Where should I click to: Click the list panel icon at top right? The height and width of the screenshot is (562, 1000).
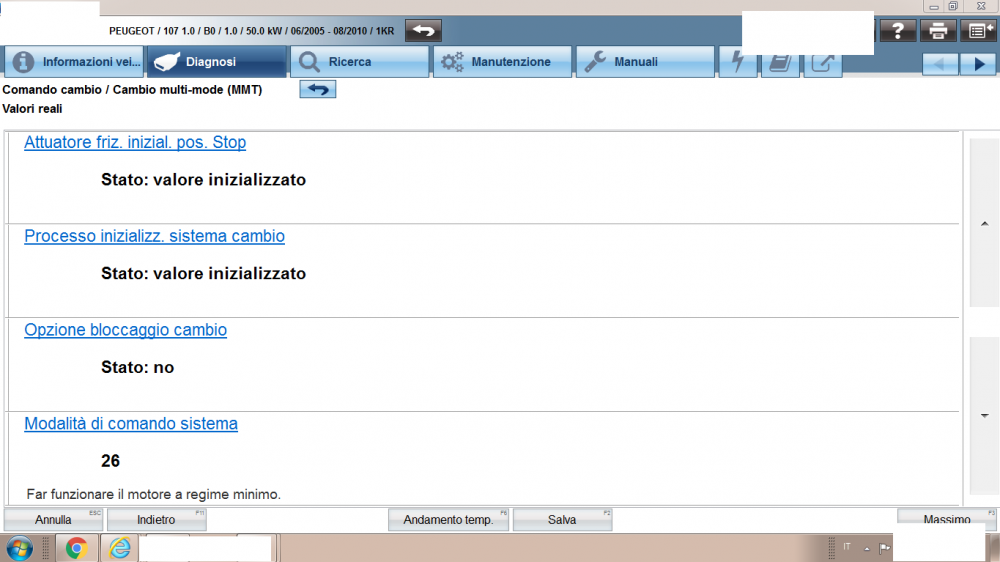977,31
